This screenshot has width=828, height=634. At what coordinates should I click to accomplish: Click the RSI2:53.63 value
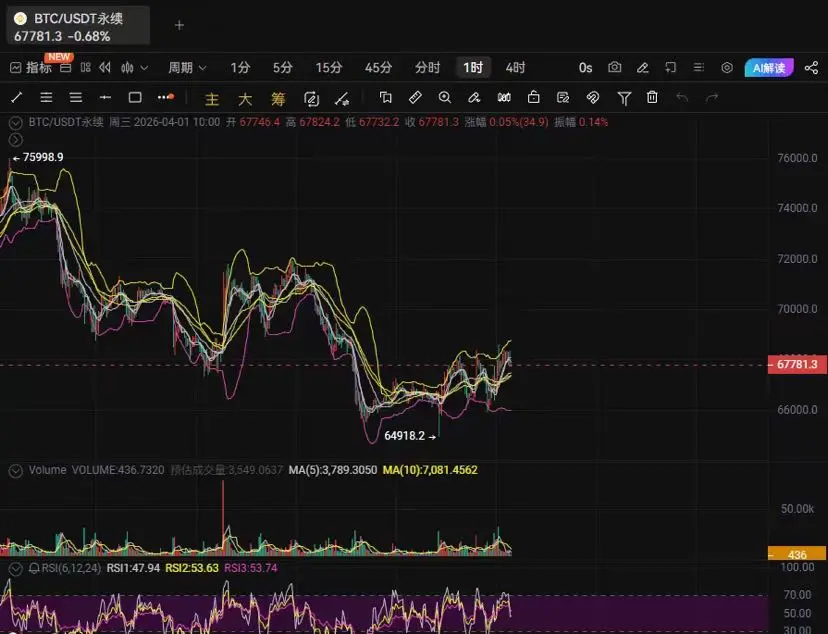coord(192,568)
